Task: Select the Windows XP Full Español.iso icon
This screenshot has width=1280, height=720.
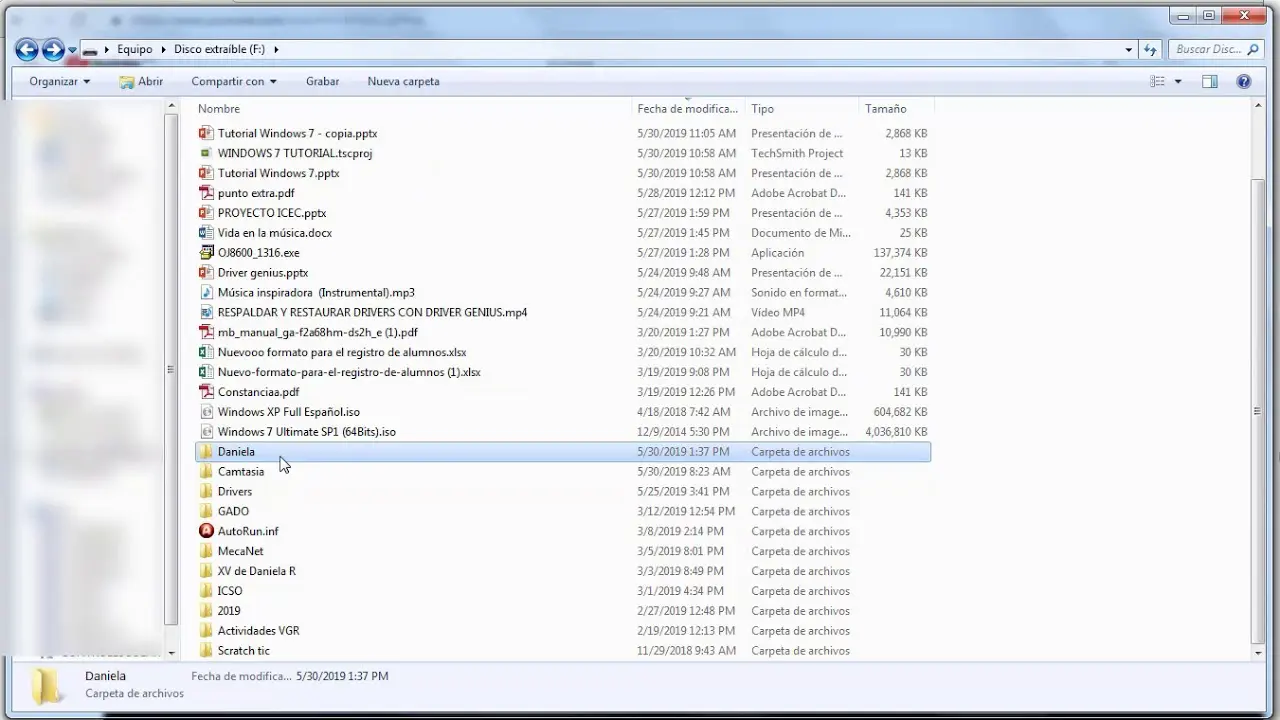Action: 206,412
